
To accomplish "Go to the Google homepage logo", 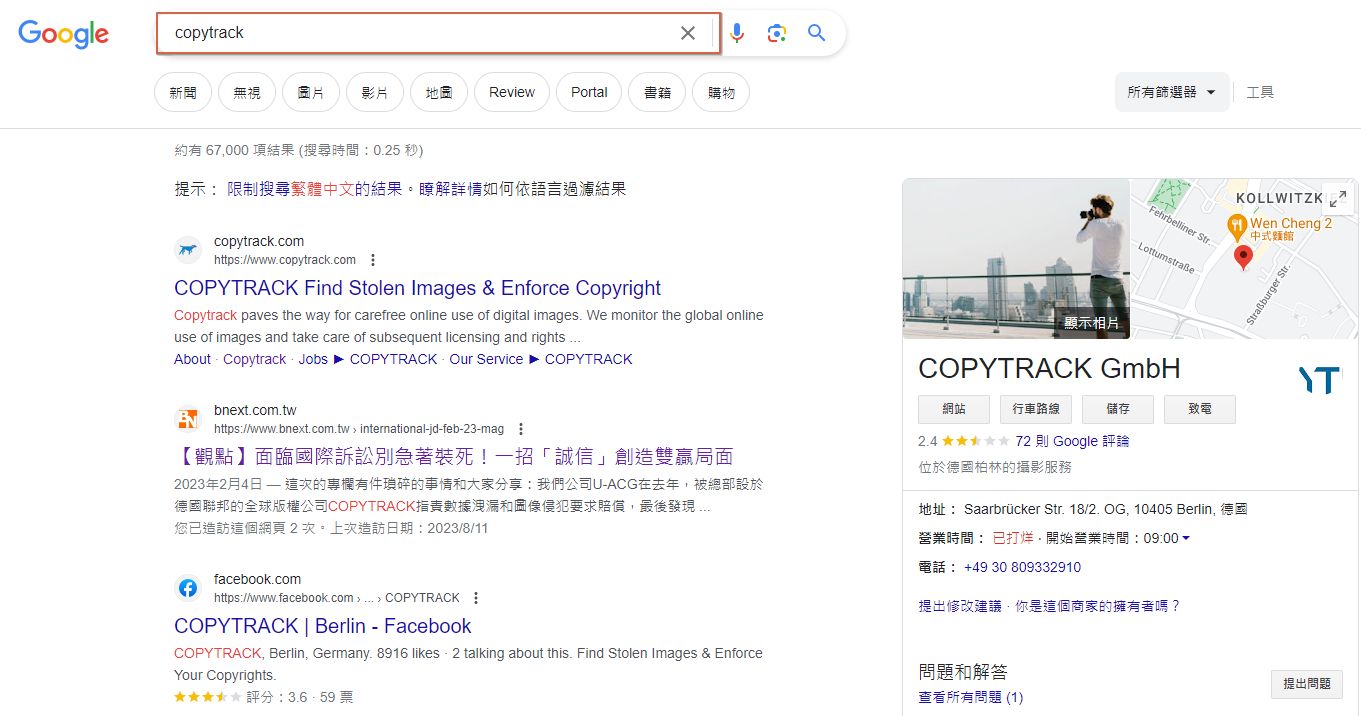I will [63, 34].
